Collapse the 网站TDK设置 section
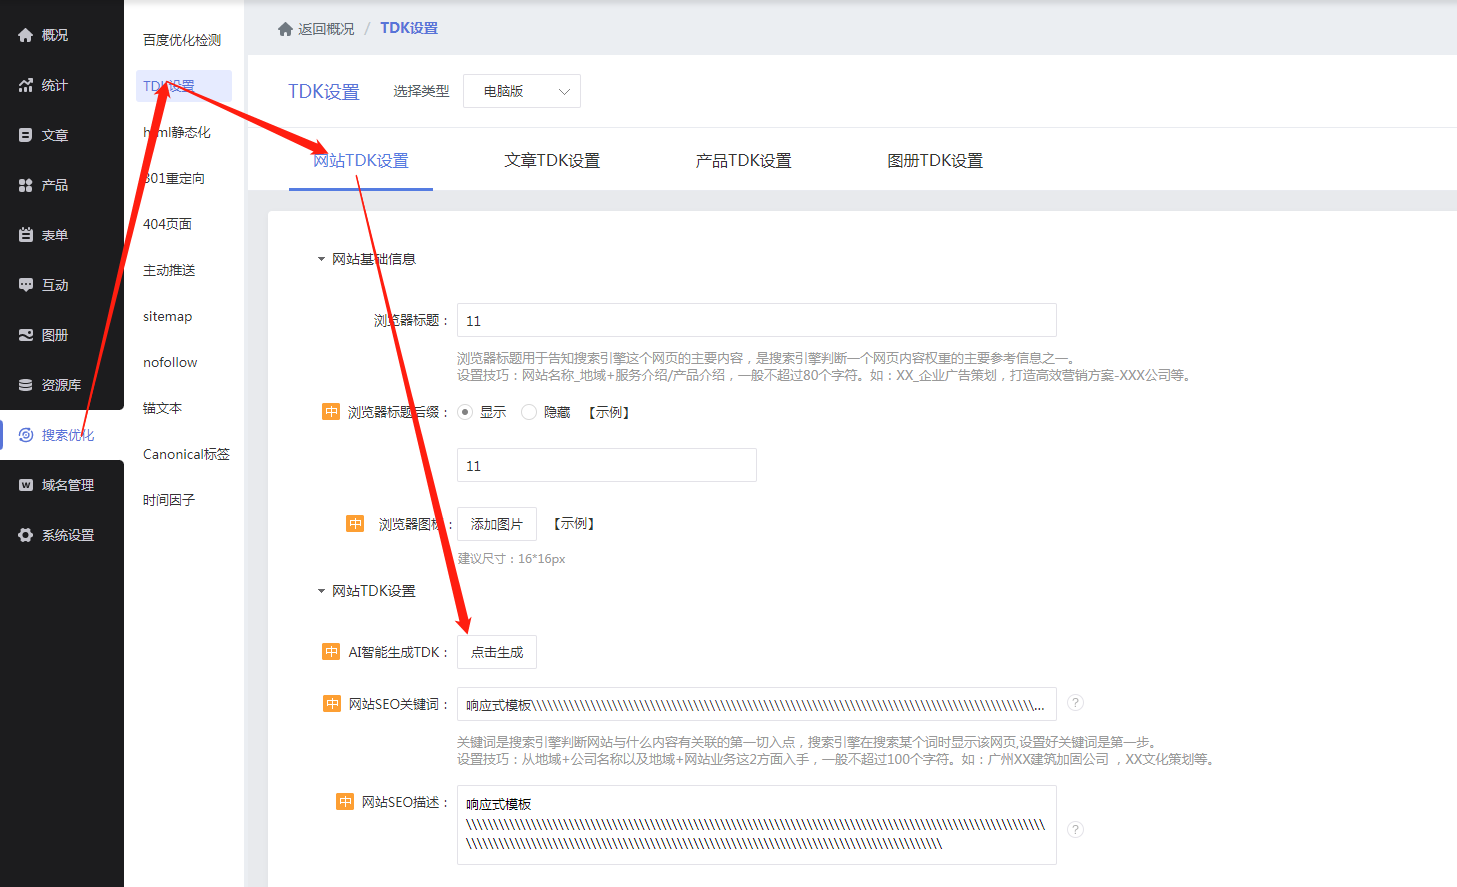The height and width of the screenshot is (887, 1457). 321,591
